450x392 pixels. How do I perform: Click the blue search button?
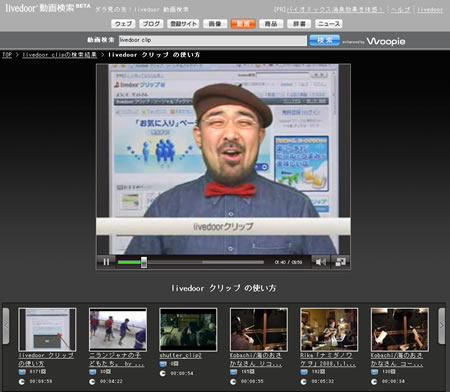pos(324,40)
